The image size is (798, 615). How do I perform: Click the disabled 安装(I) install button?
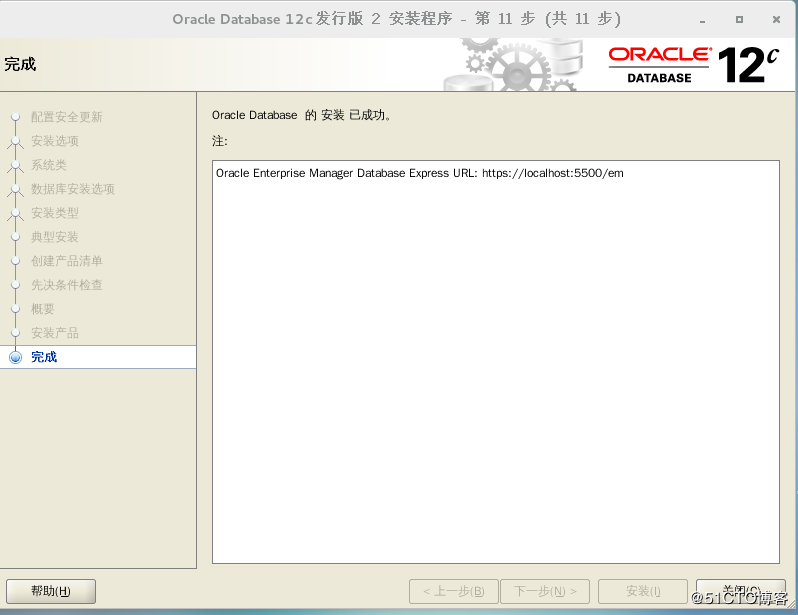click(643, 591)
